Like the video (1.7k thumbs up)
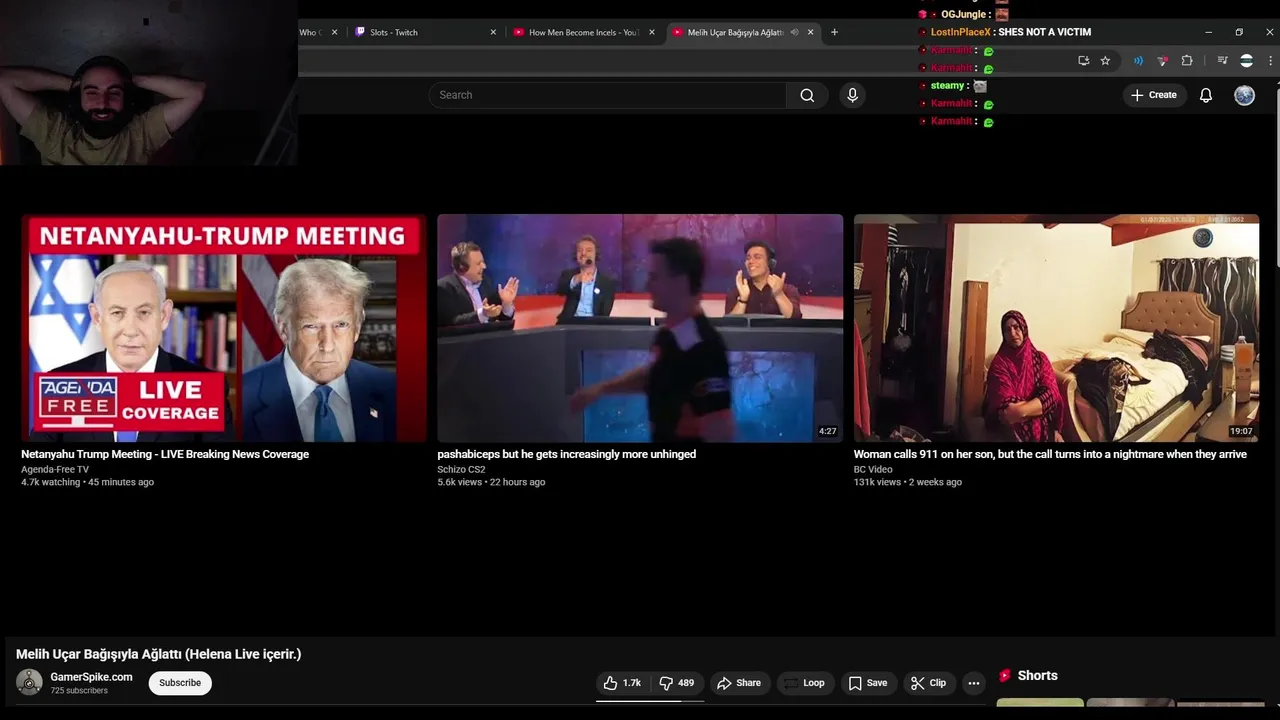1280x720 pixels. click(622, 683)
